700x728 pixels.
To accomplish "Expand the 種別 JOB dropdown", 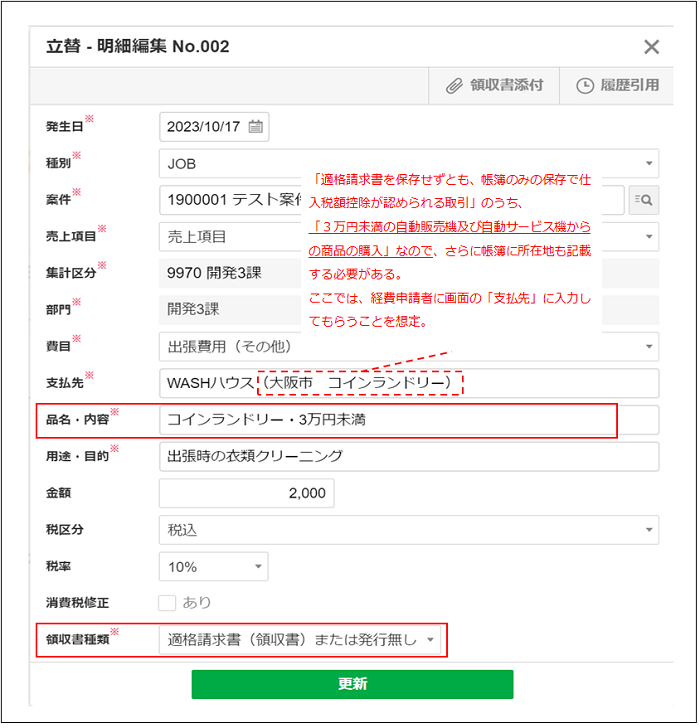I will [649, 163].
